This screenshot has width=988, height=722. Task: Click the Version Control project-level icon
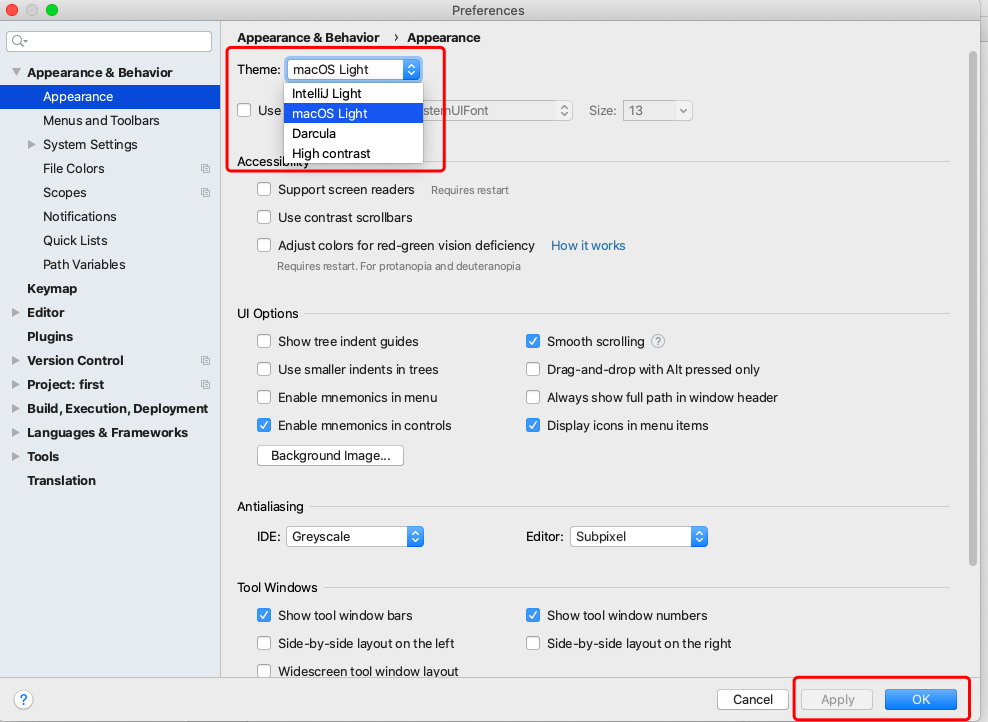(x=205, y=360)
